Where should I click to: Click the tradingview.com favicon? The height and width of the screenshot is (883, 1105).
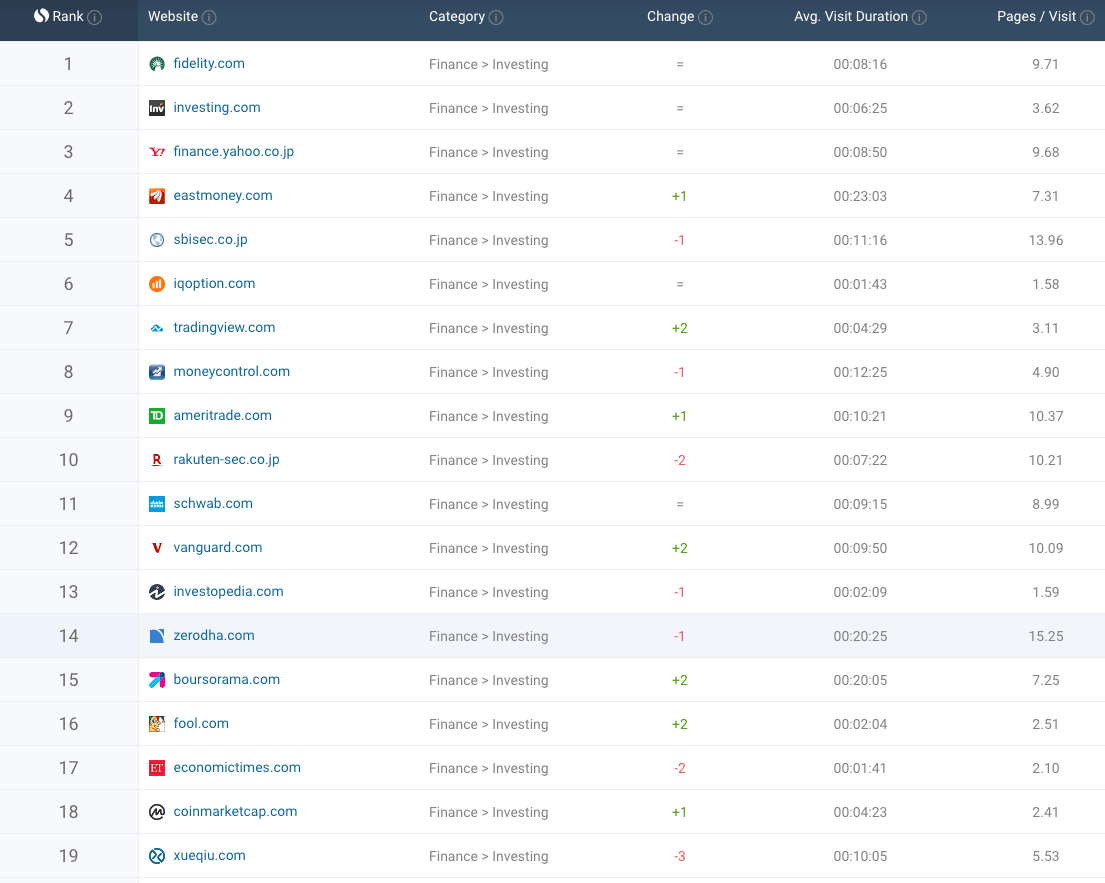tap(156, 328)
